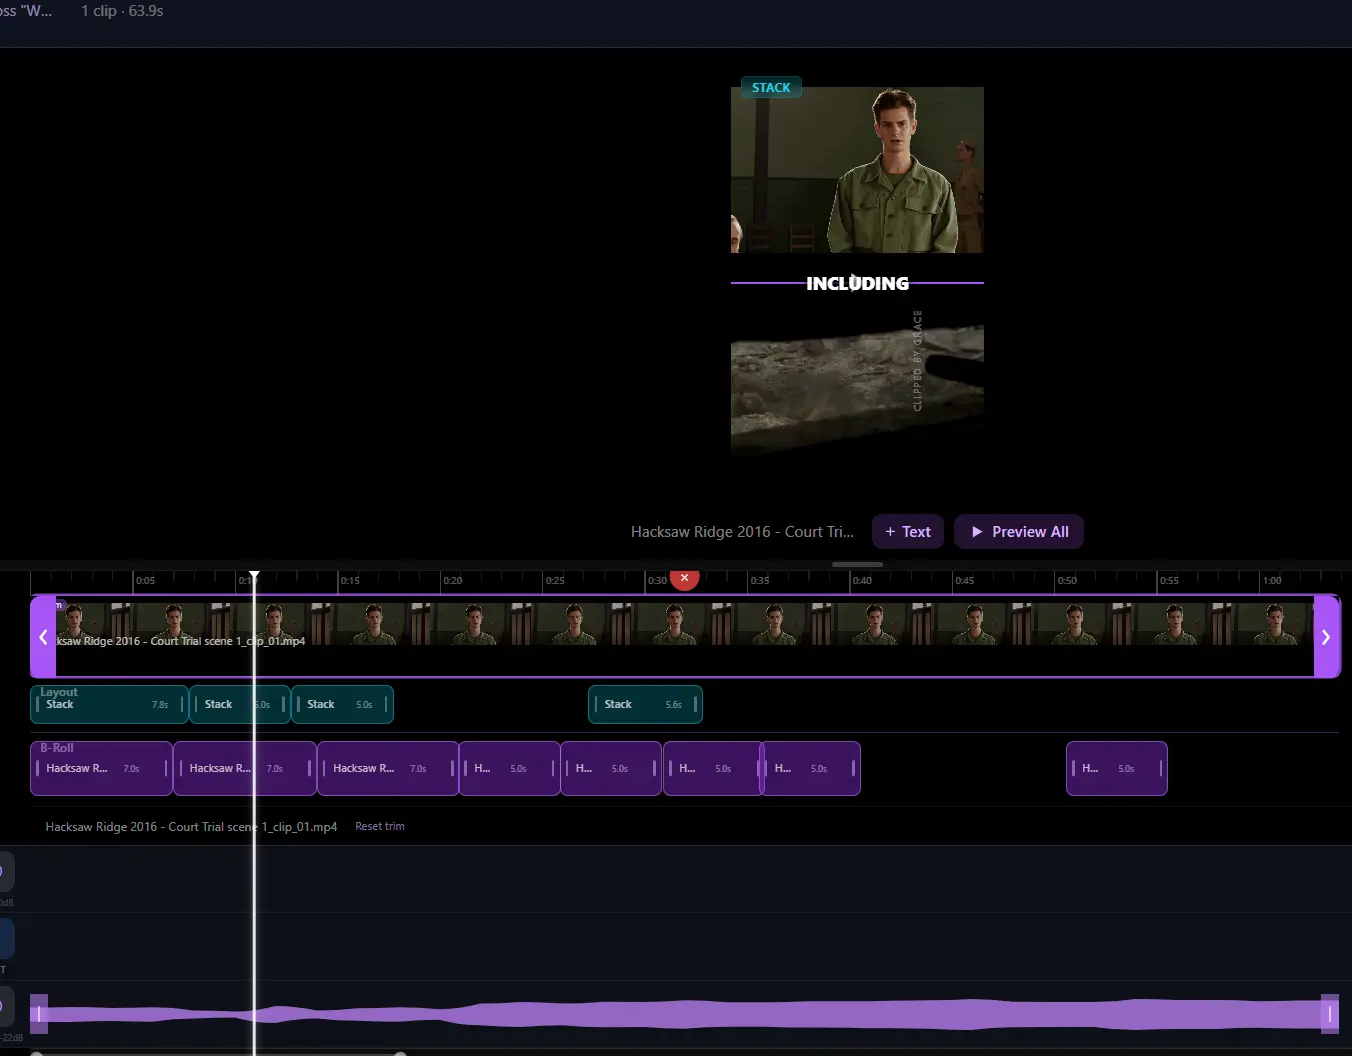
Task: Click the red X marker on the timeline ruler
Action: coord(684,579)
